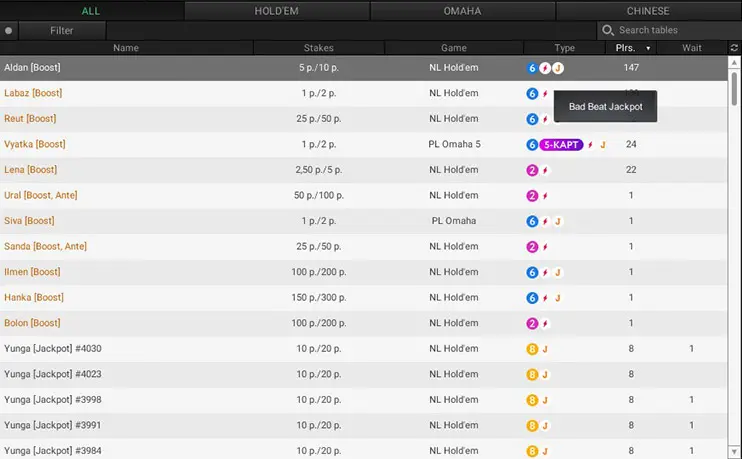Click the Jackpot J icon on Siva row
Image resolution: width=742 pixels, height=459 pixels.
[558, 222]
